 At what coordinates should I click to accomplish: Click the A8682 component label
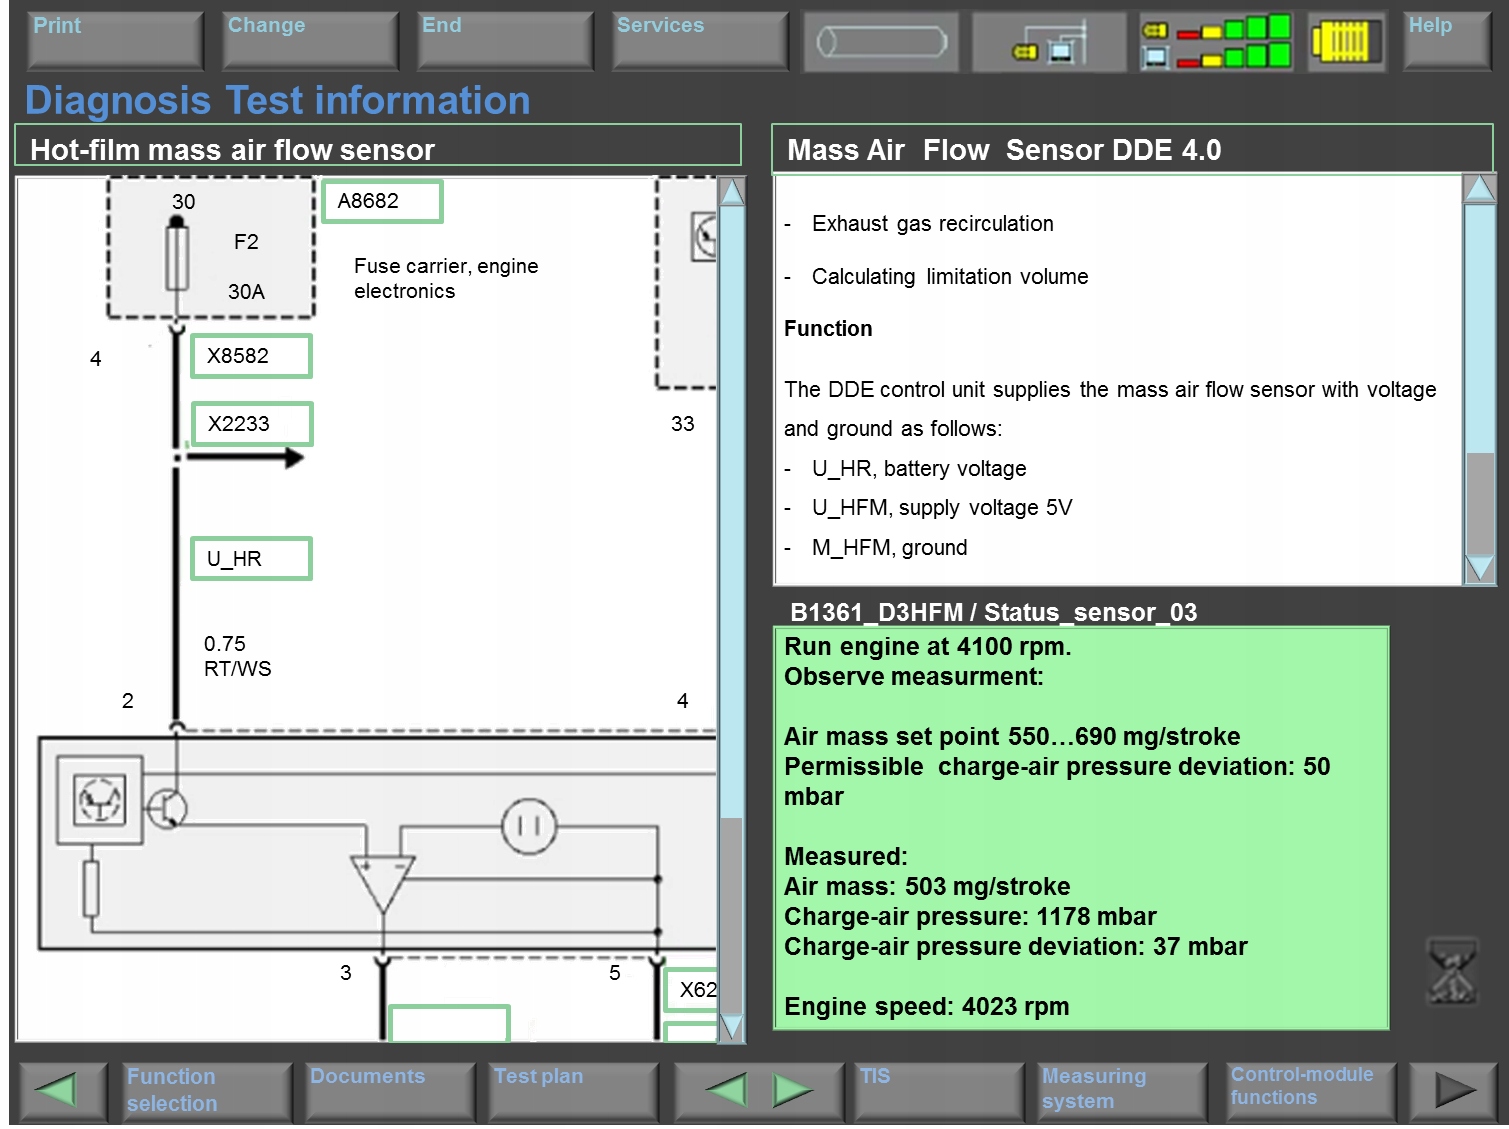coord(381,201)
